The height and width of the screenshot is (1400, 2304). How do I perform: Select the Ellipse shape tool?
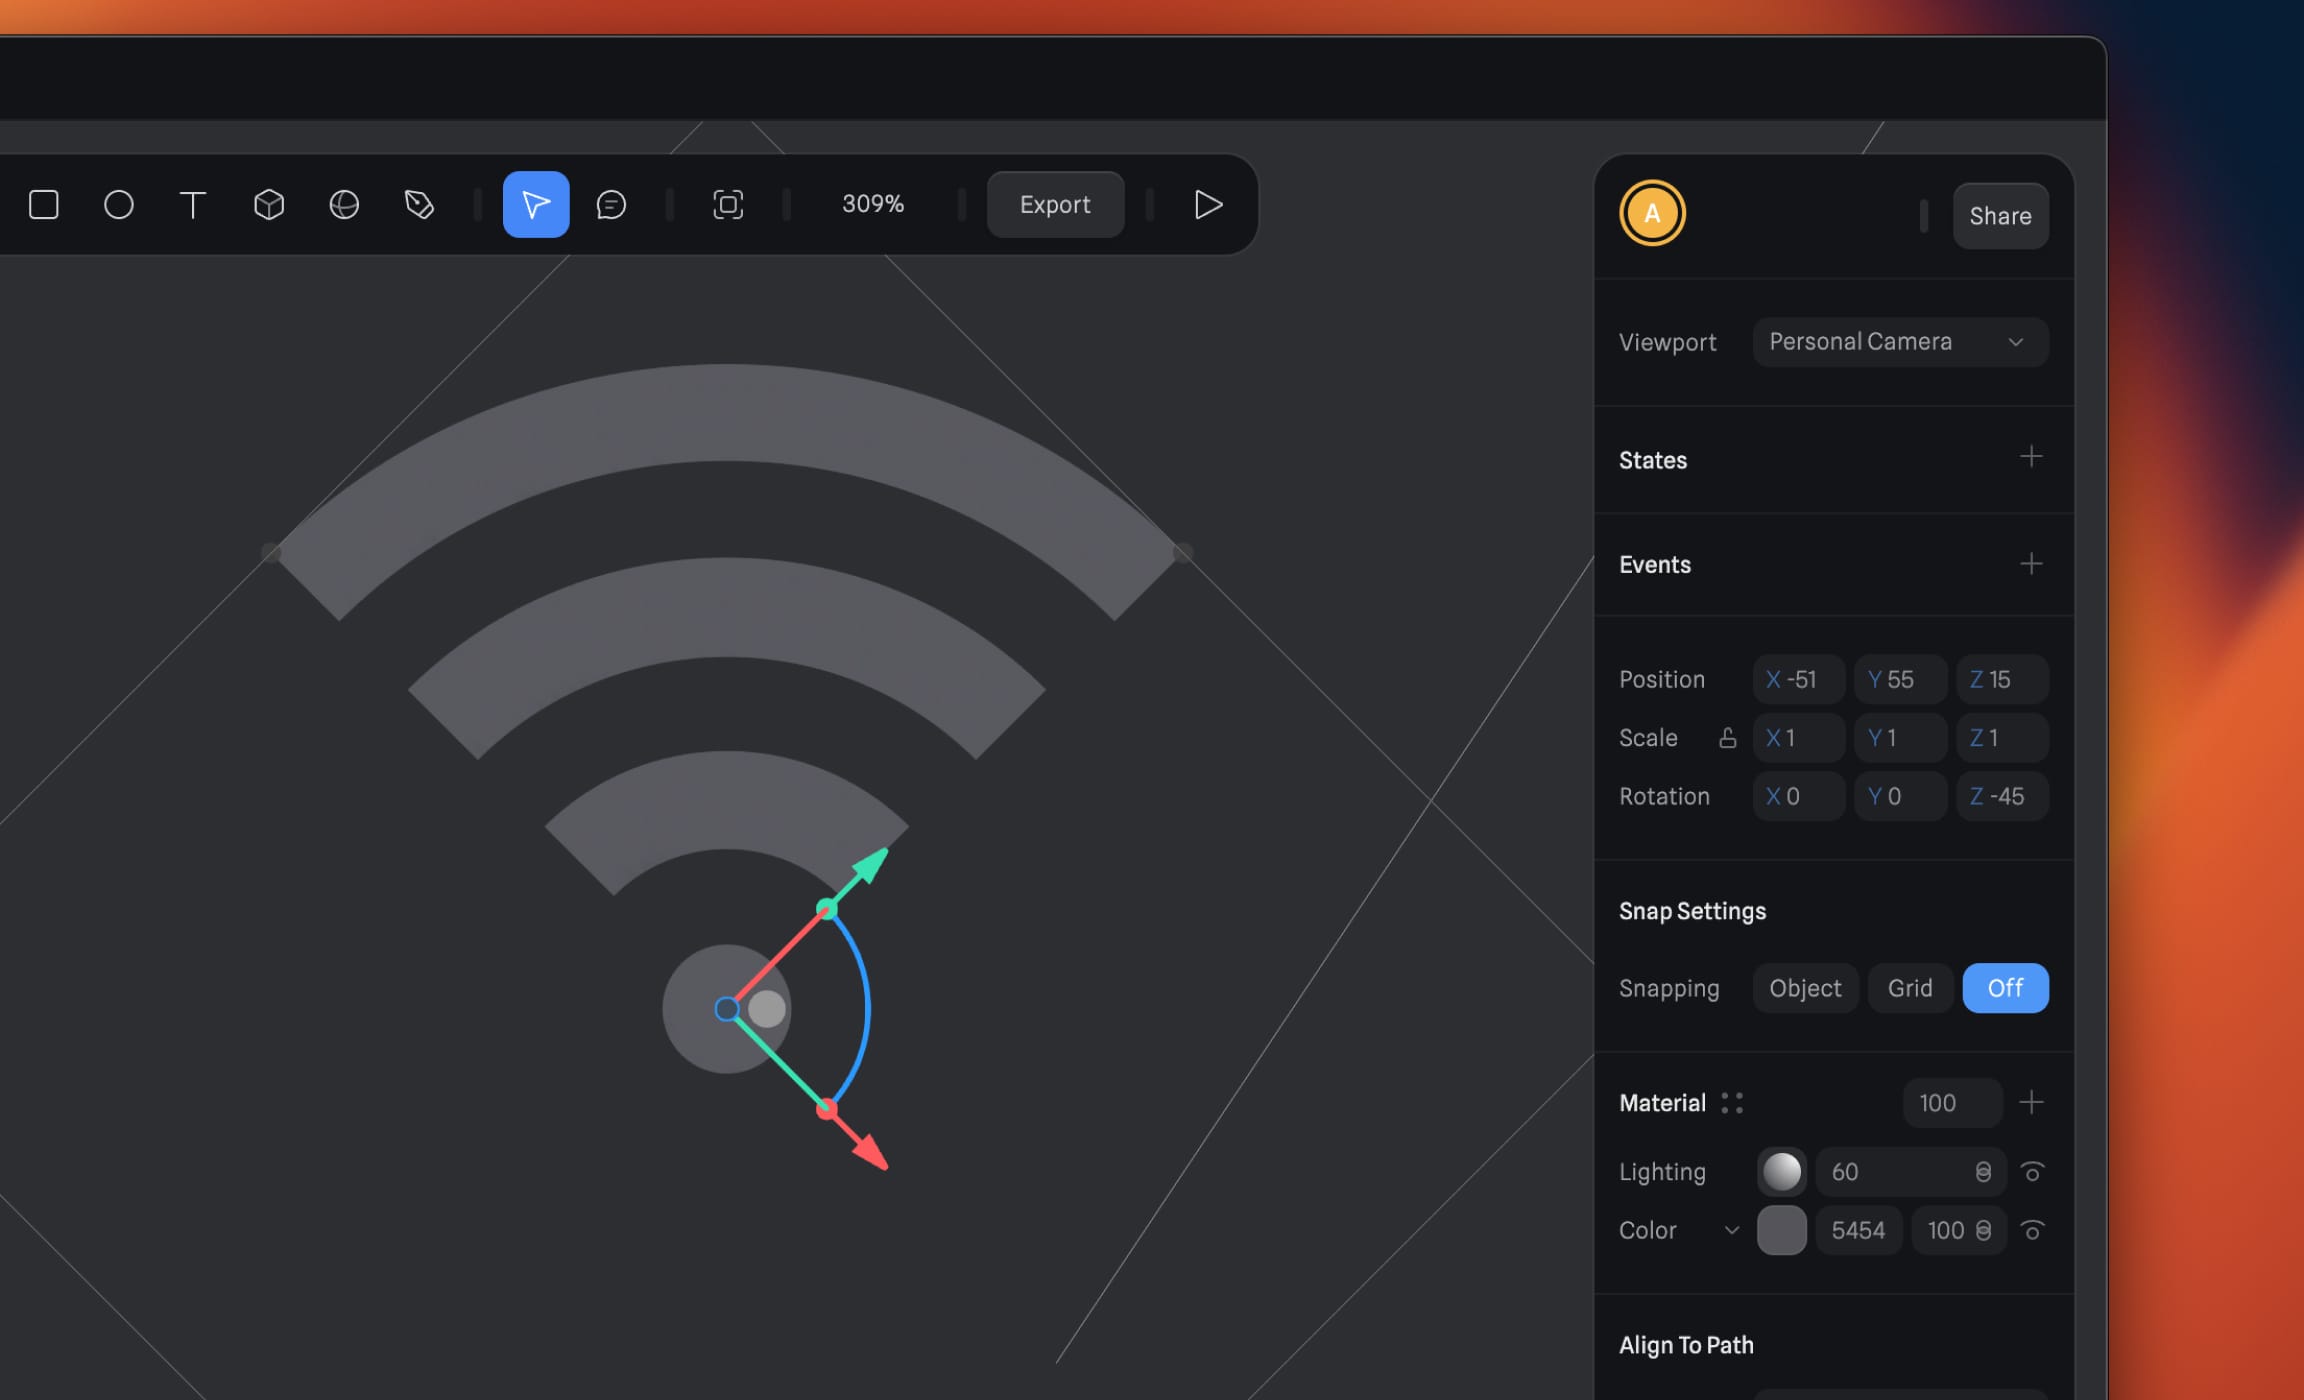click(119, 205)
